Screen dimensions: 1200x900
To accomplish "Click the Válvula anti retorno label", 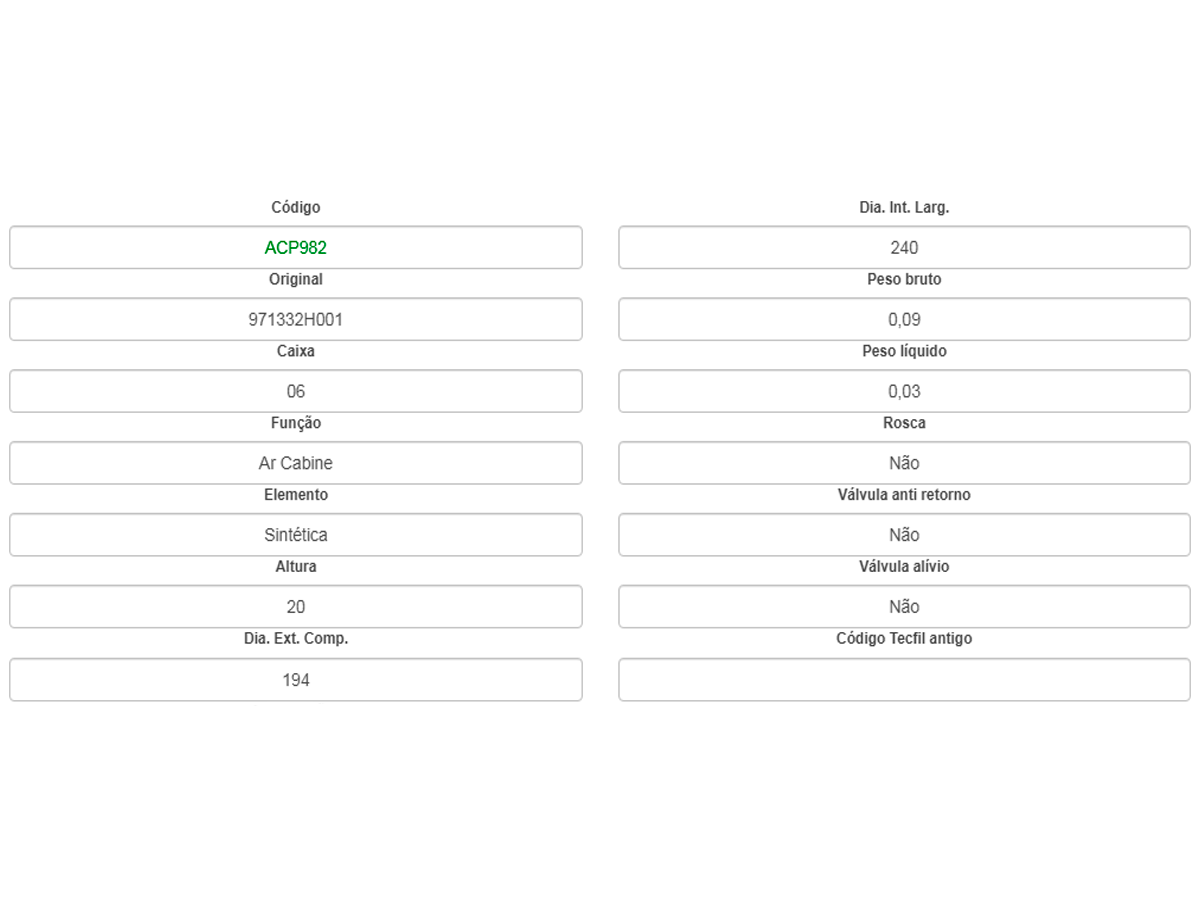I will click(x=904, y=495).
